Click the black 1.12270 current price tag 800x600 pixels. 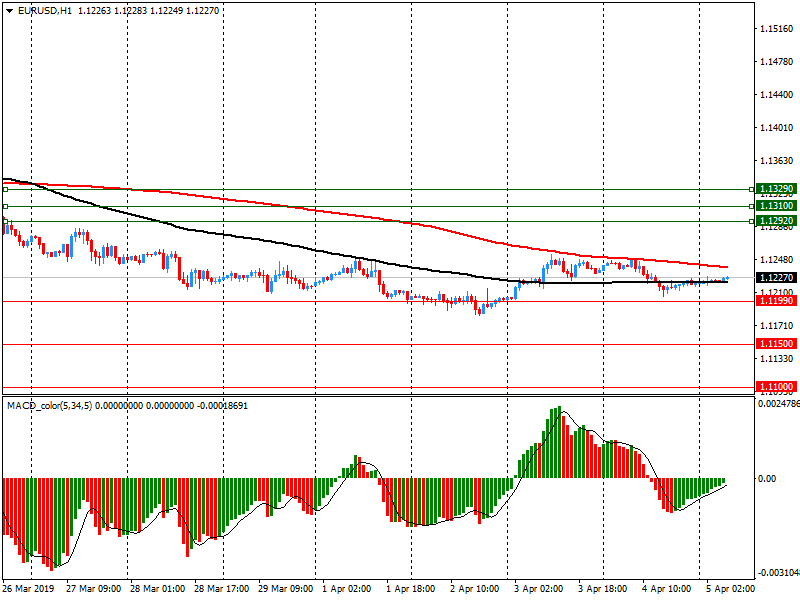pos(774,277)
